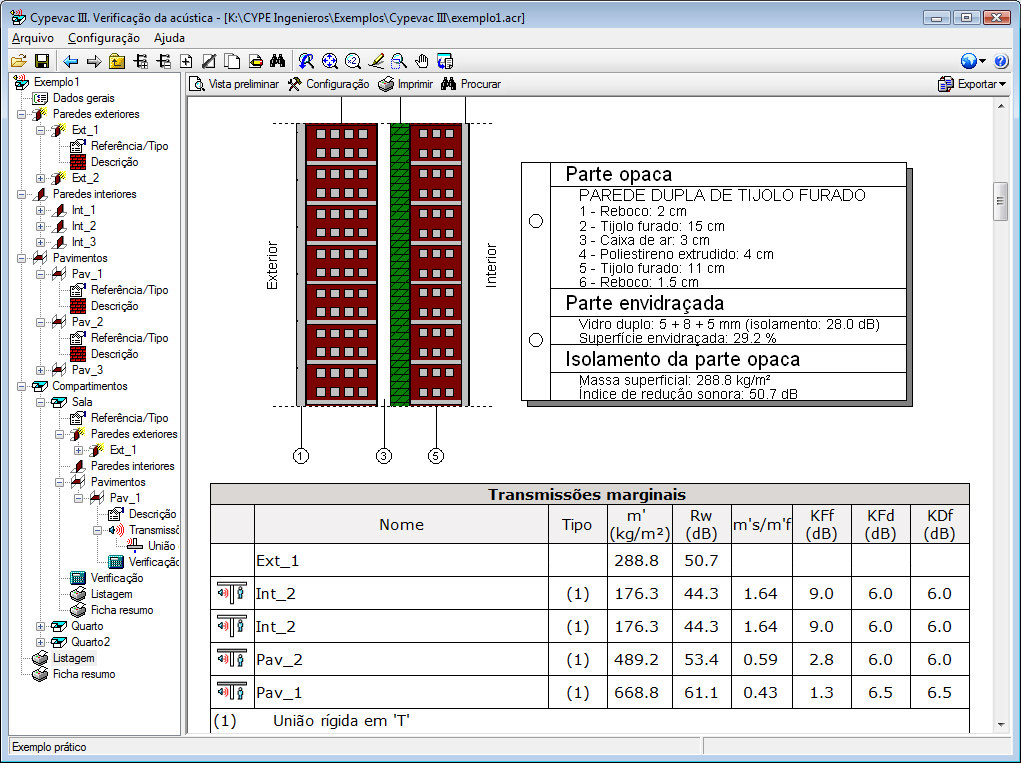Select the pan hand tool icon
This screenshot has width=1021, height=763.
pyautogui.click(x=422, y=61)
